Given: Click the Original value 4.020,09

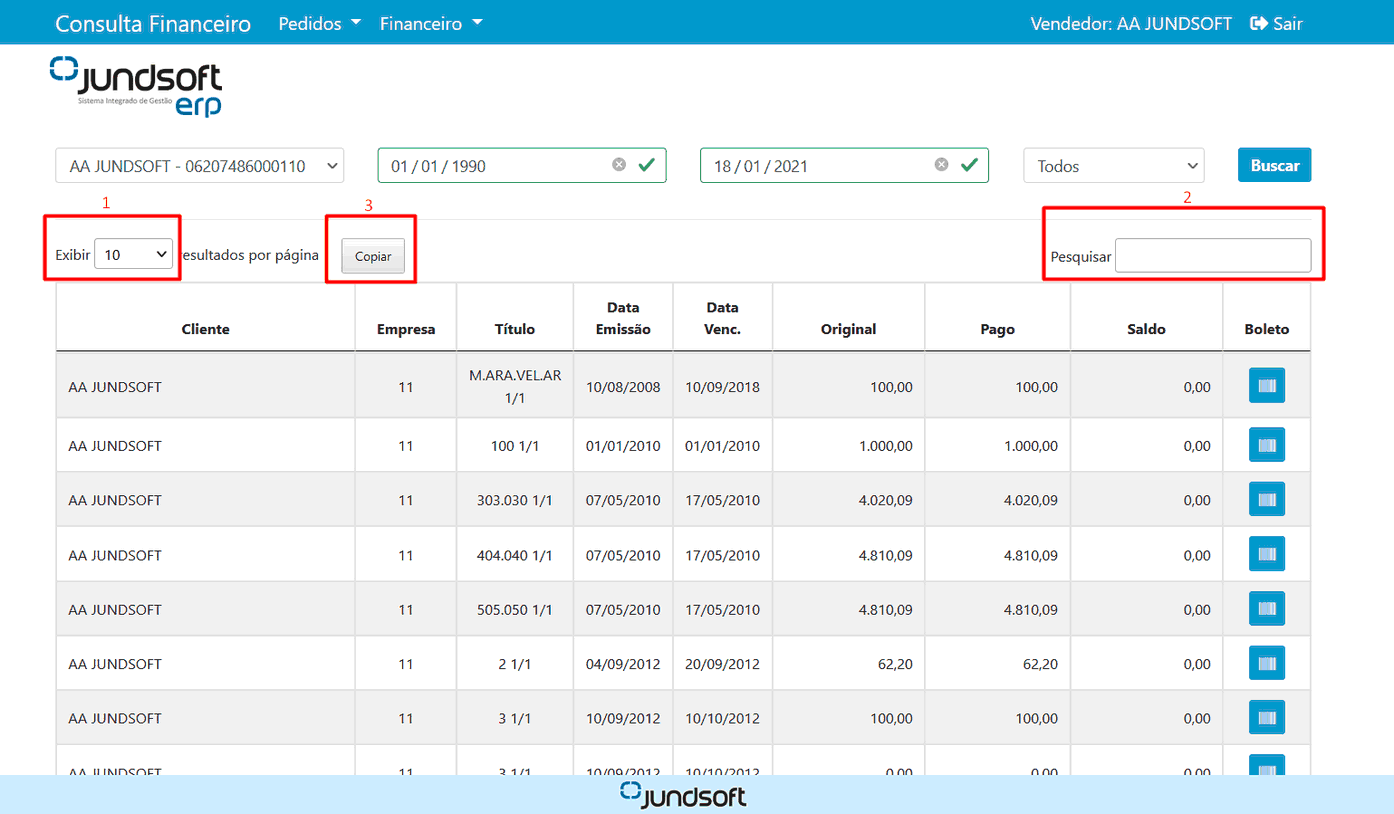Looking at the screenshot, I should [885, 500].
